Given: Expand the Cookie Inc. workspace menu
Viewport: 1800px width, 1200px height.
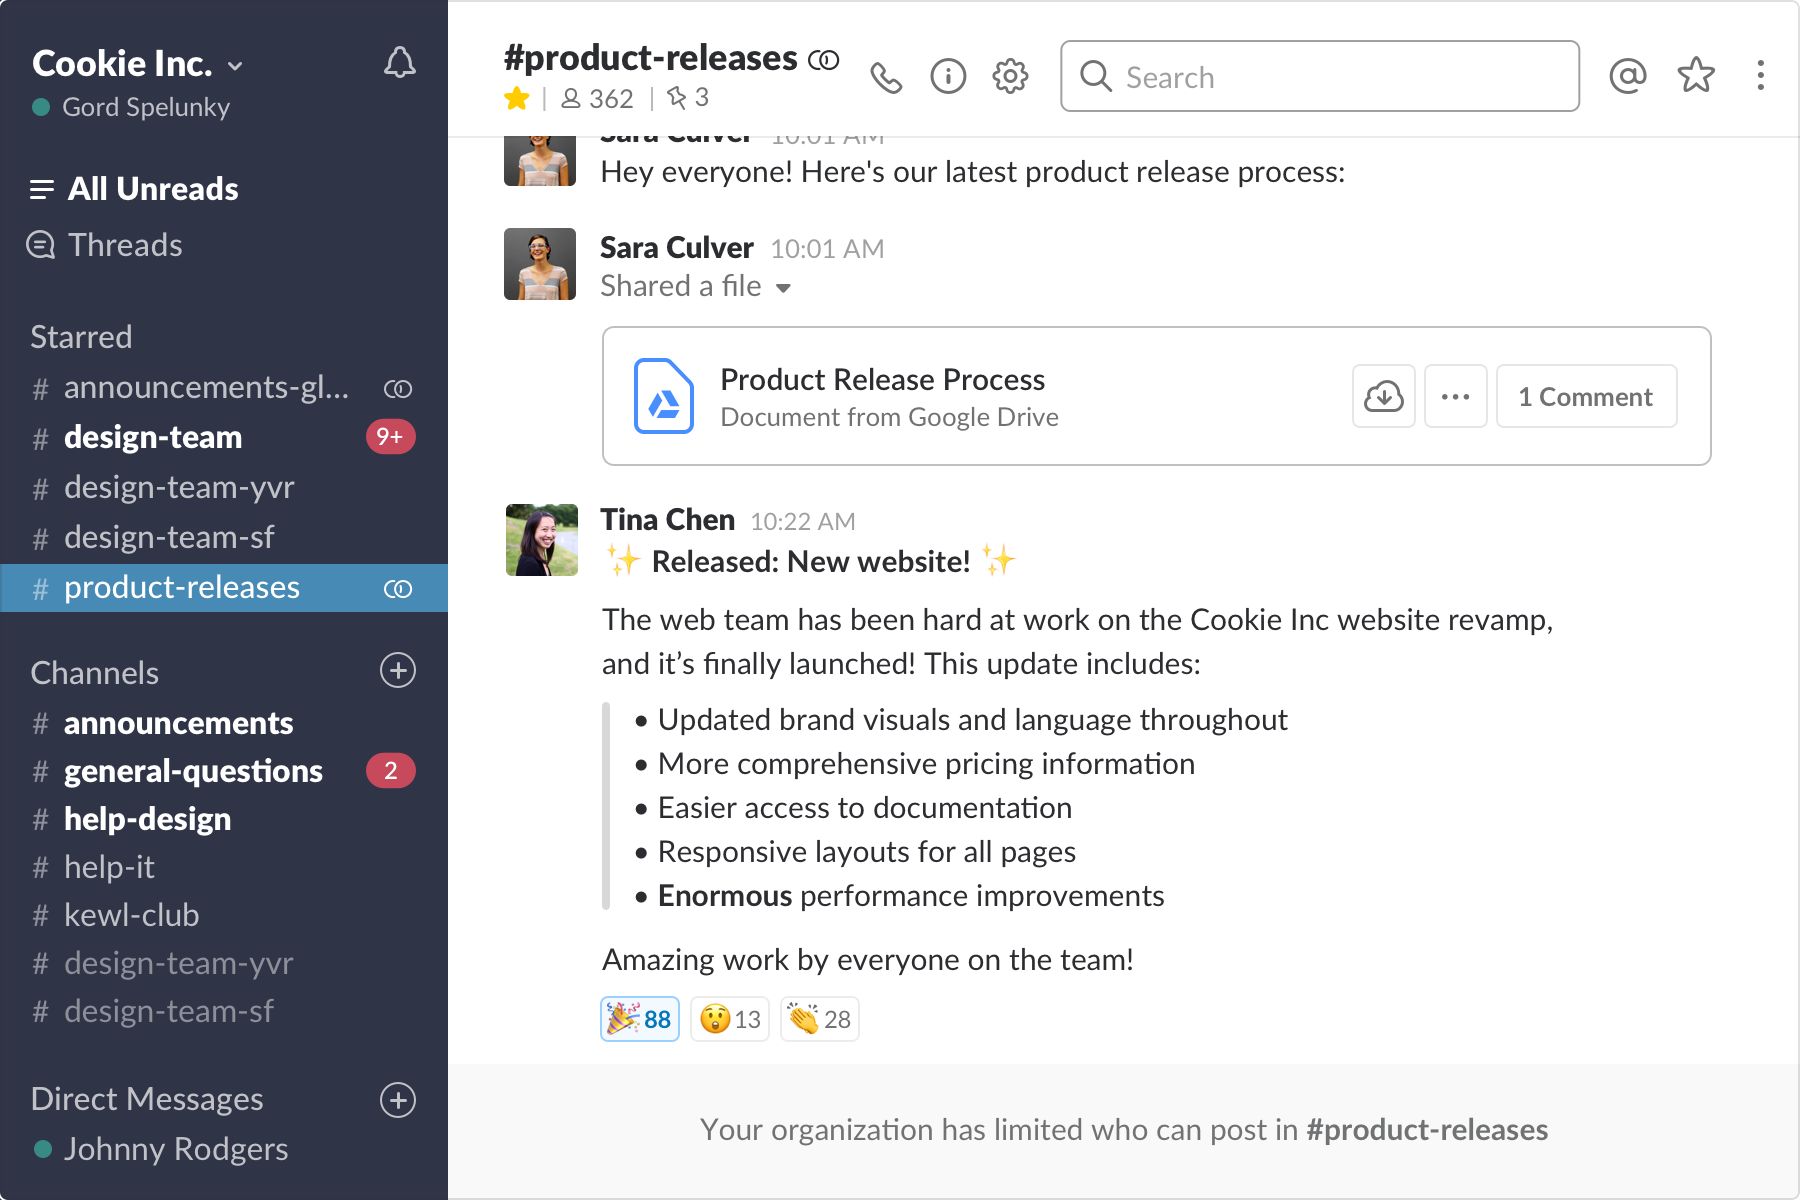Looking at the screenshot, I should click(138, 64).
